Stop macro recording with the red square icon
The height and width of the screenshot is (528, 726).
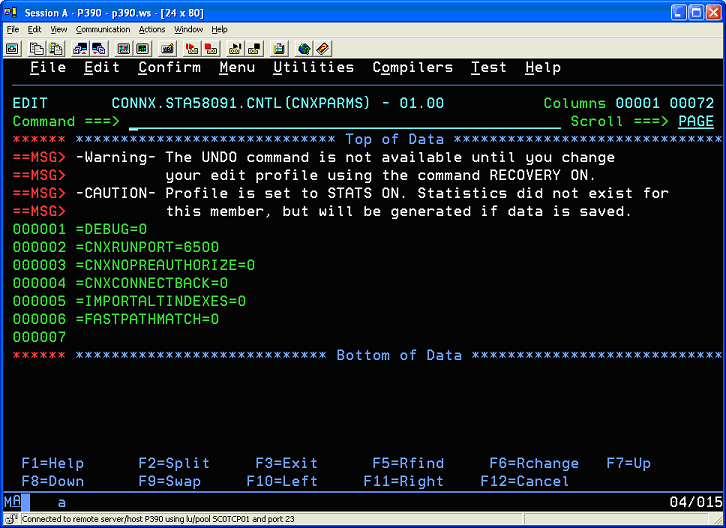[211, 49]
